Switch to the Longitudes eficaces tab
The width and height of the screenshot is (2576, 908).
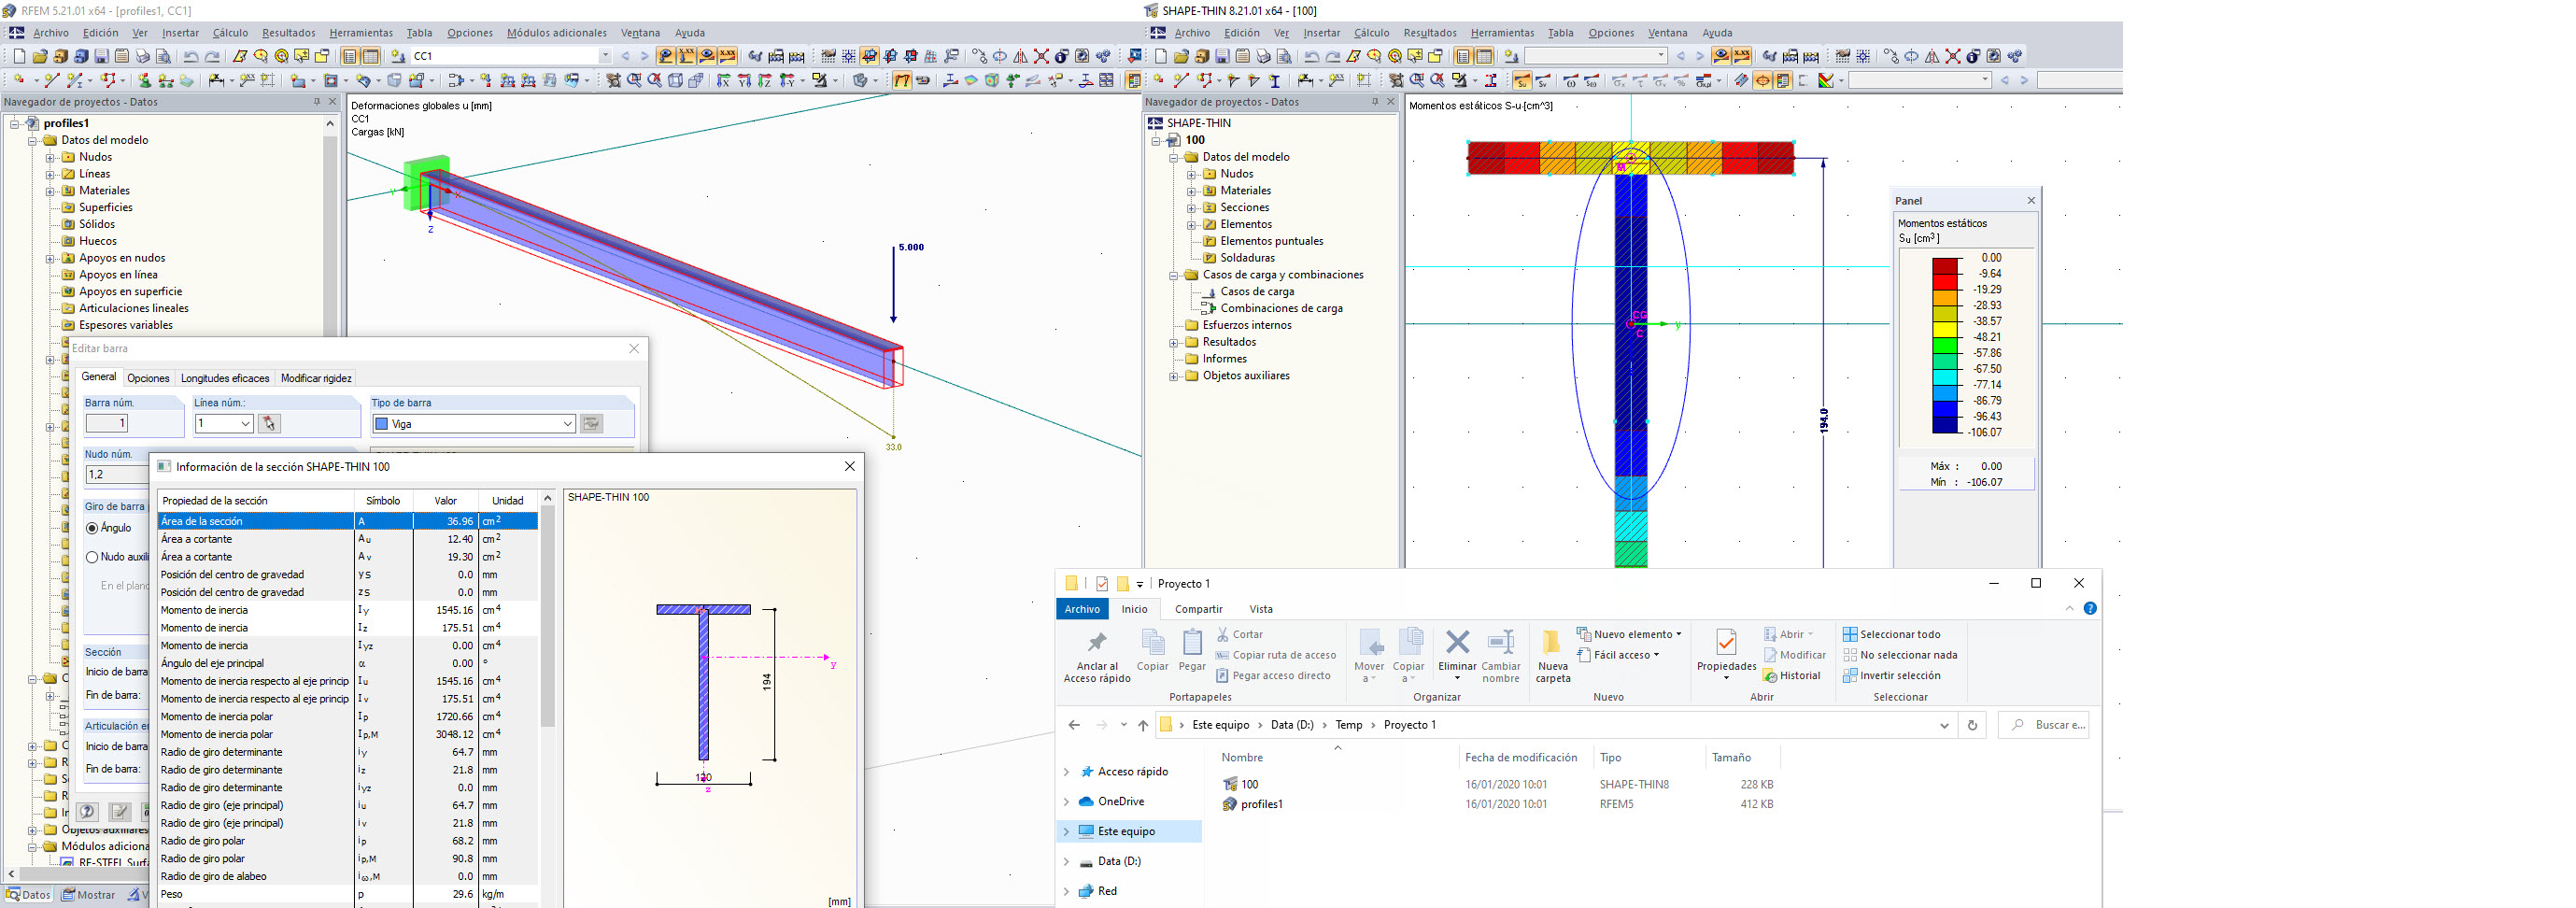click(225, 378)
